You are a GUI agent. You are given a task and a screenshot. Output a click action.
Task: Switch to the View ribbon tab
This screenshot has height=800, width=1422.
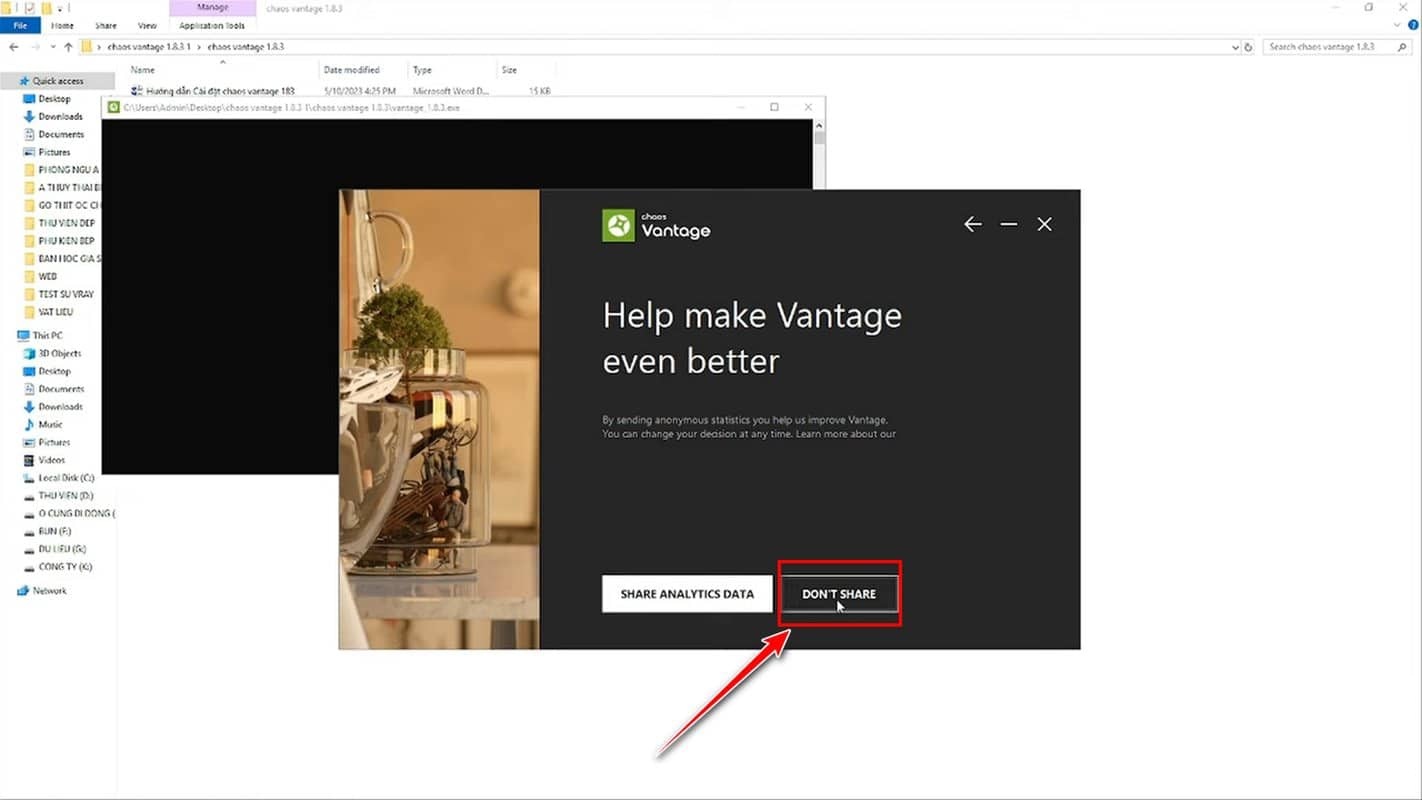point(147,25)
